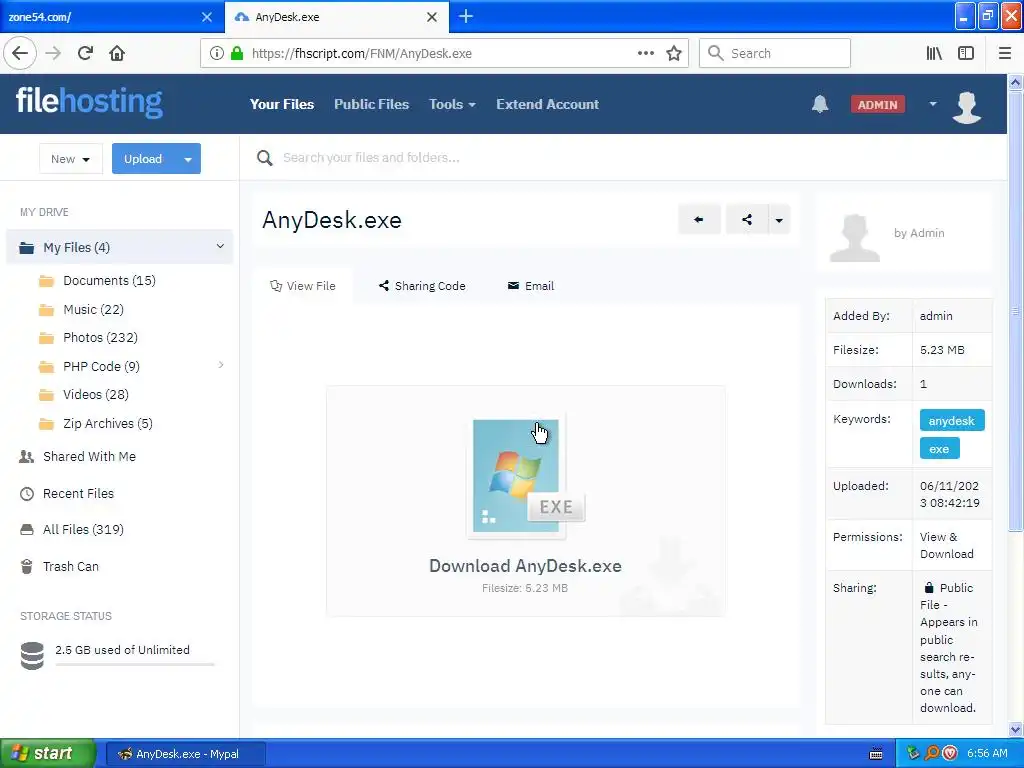Click the 'by Admin' uploader text
The image size is (1024, 768).
[919, 232]
